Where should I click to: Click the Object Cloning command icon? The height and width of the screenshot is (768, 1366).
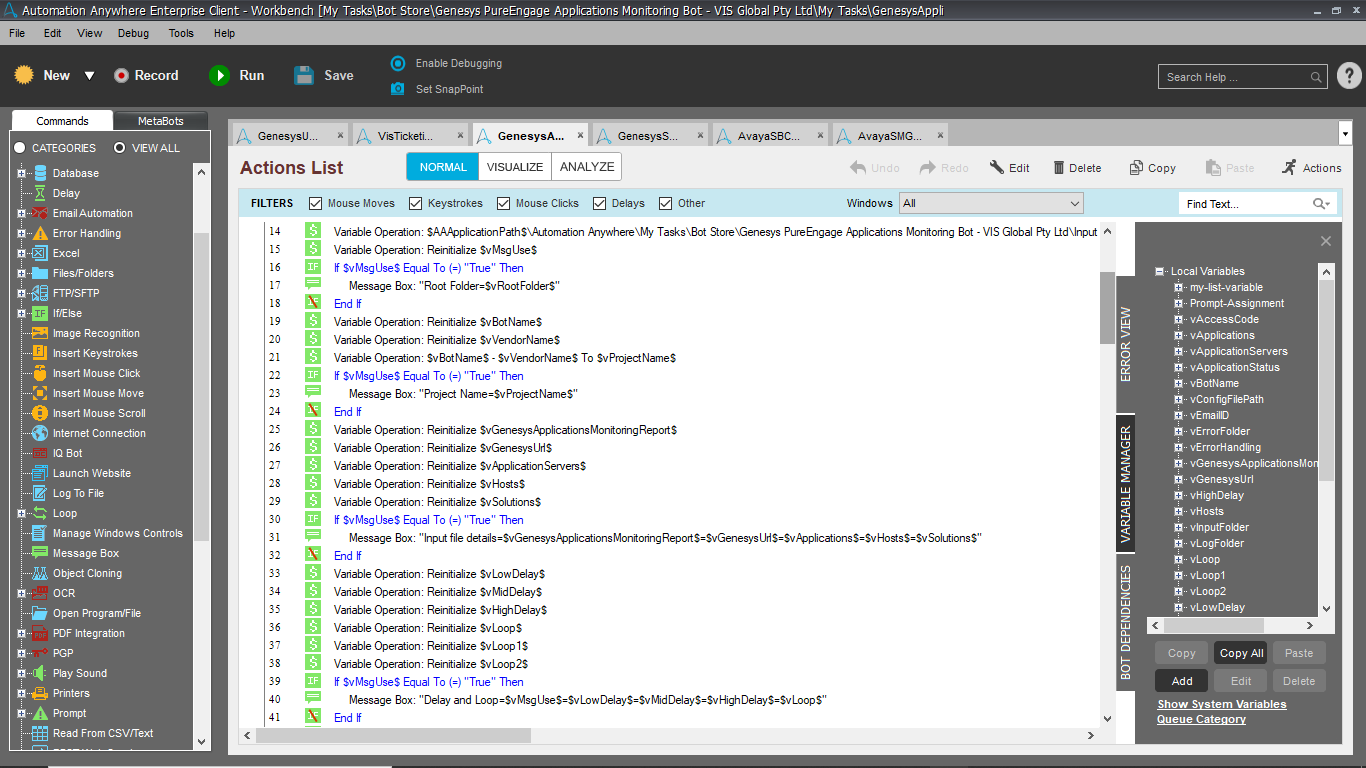40,573
